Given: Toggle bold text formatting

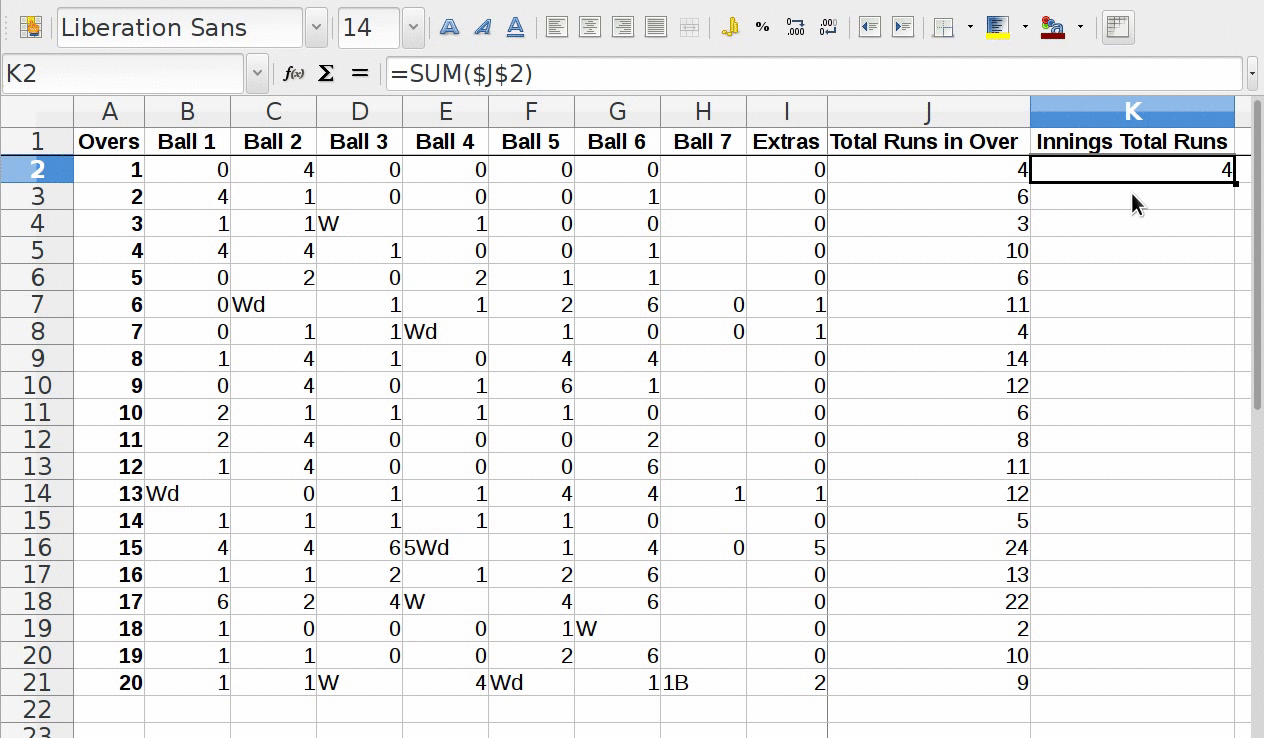Looking at the screenshot, I should click(x=450, y=28).
